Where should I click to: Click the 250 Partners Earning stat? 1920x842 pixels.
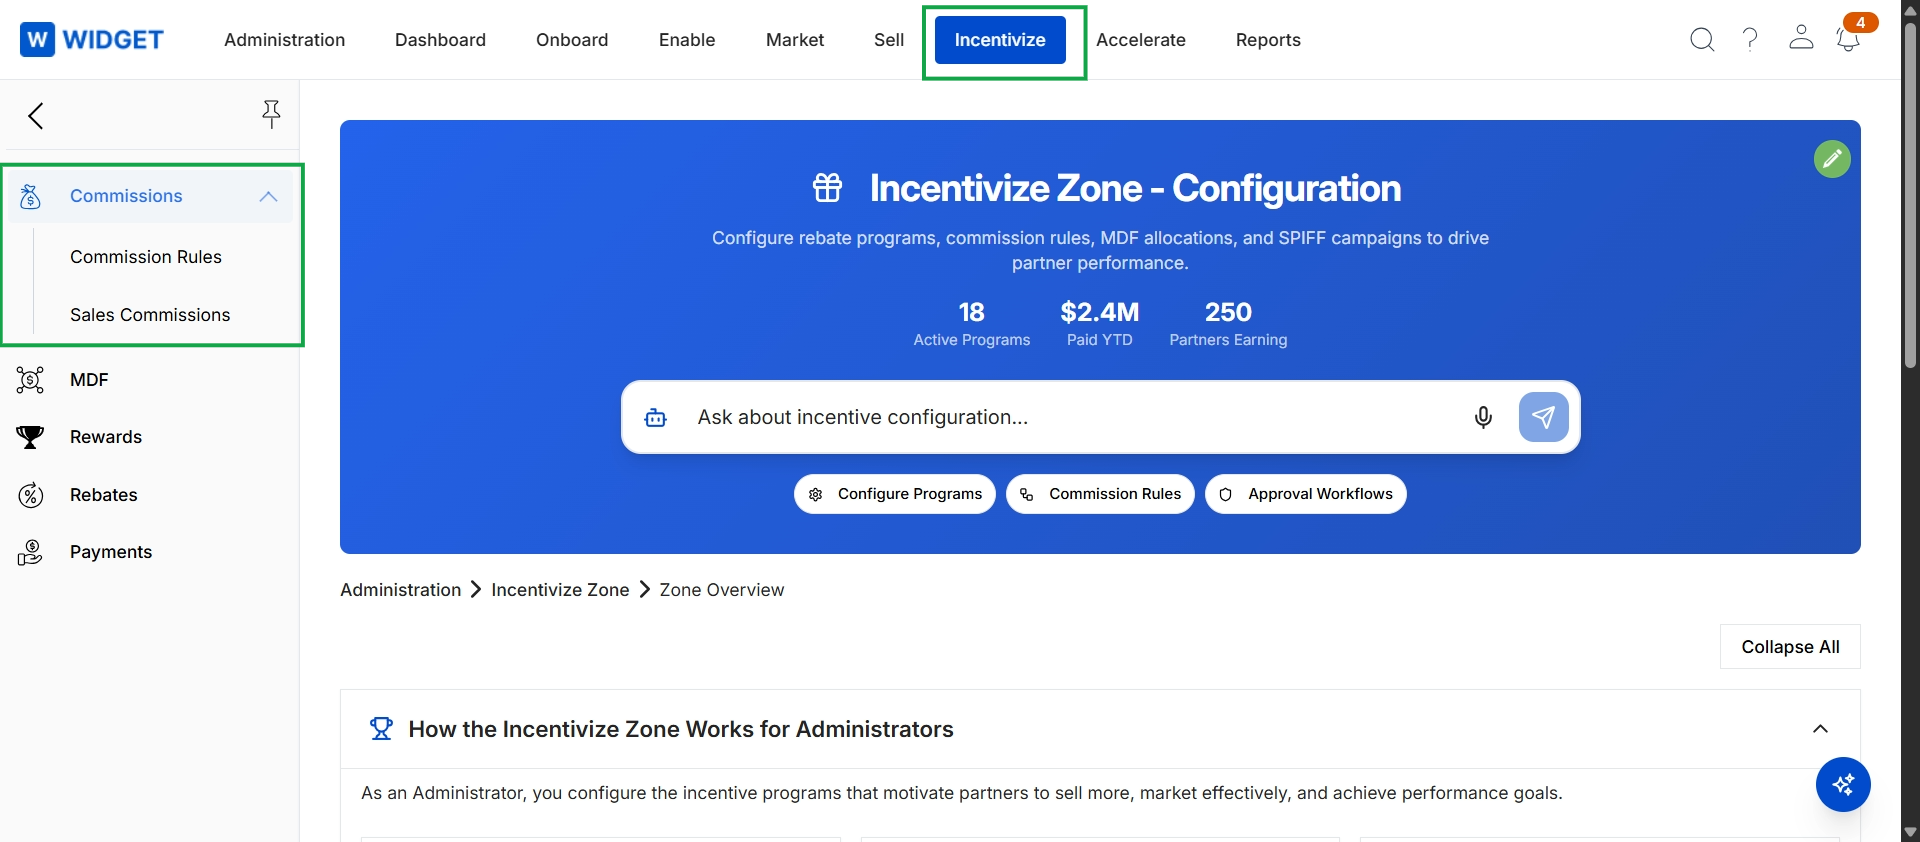pyautogui.click(x=1228, y=325)
